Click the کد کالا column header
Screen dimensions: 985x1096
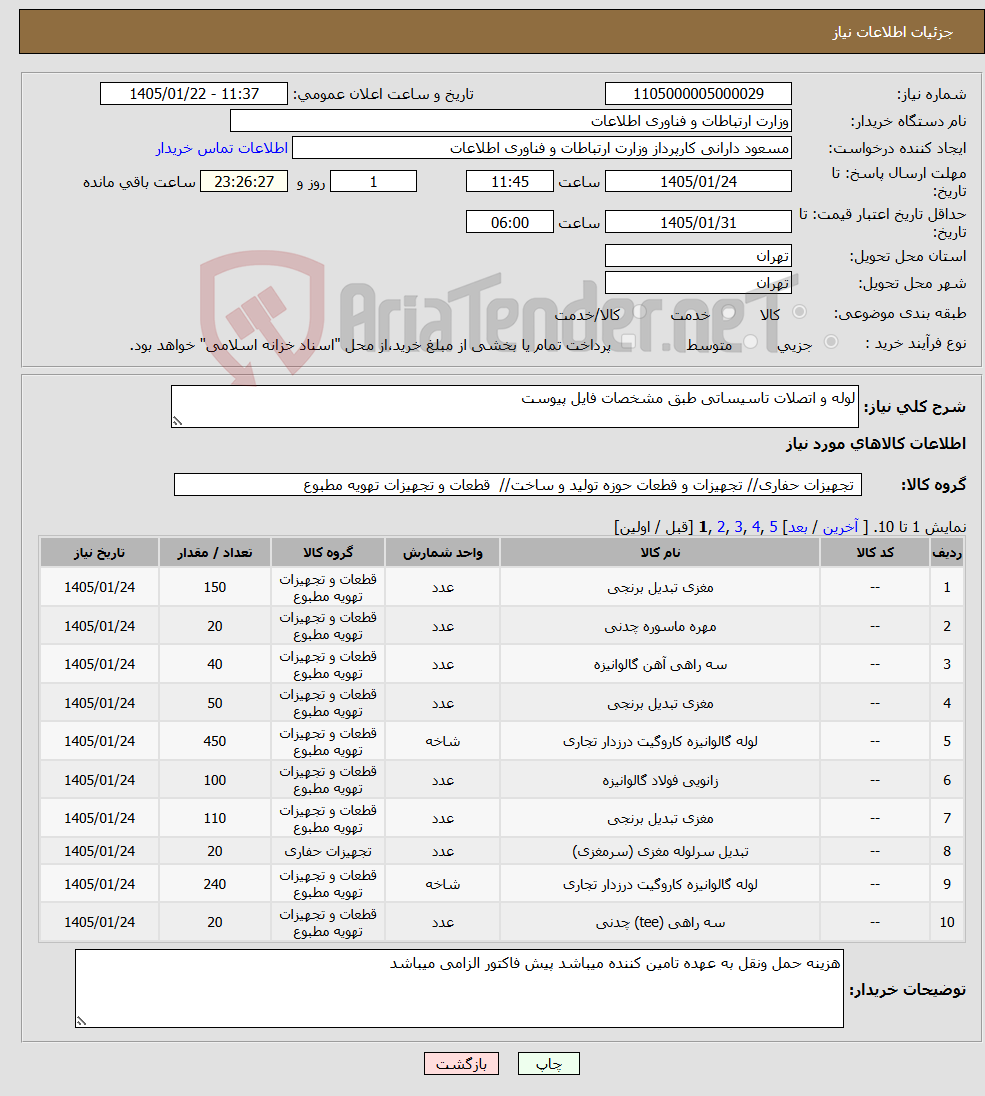point(875,552)
